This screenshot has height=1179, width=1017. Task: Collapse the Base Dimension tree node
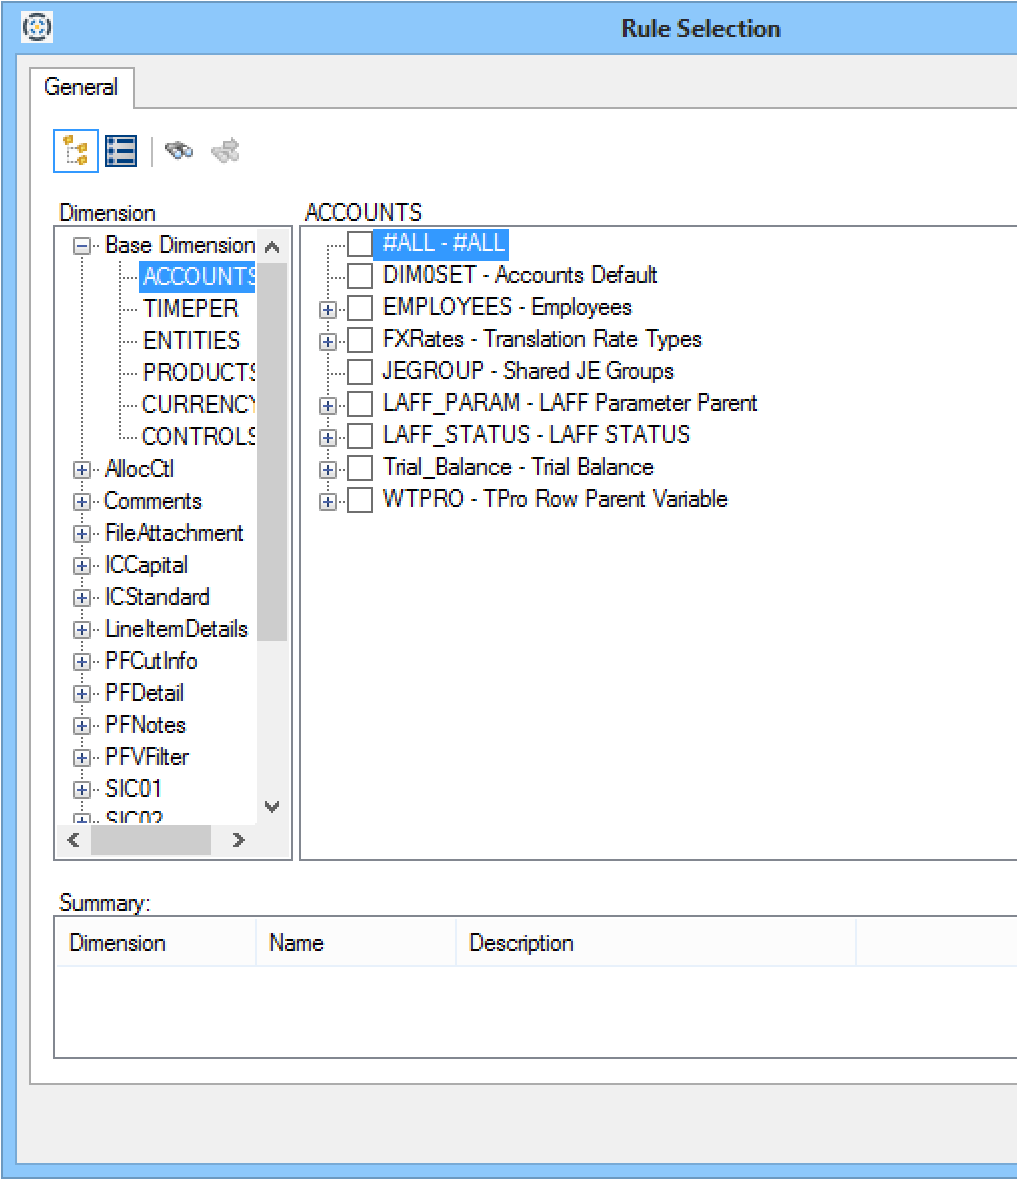point(82,246)
